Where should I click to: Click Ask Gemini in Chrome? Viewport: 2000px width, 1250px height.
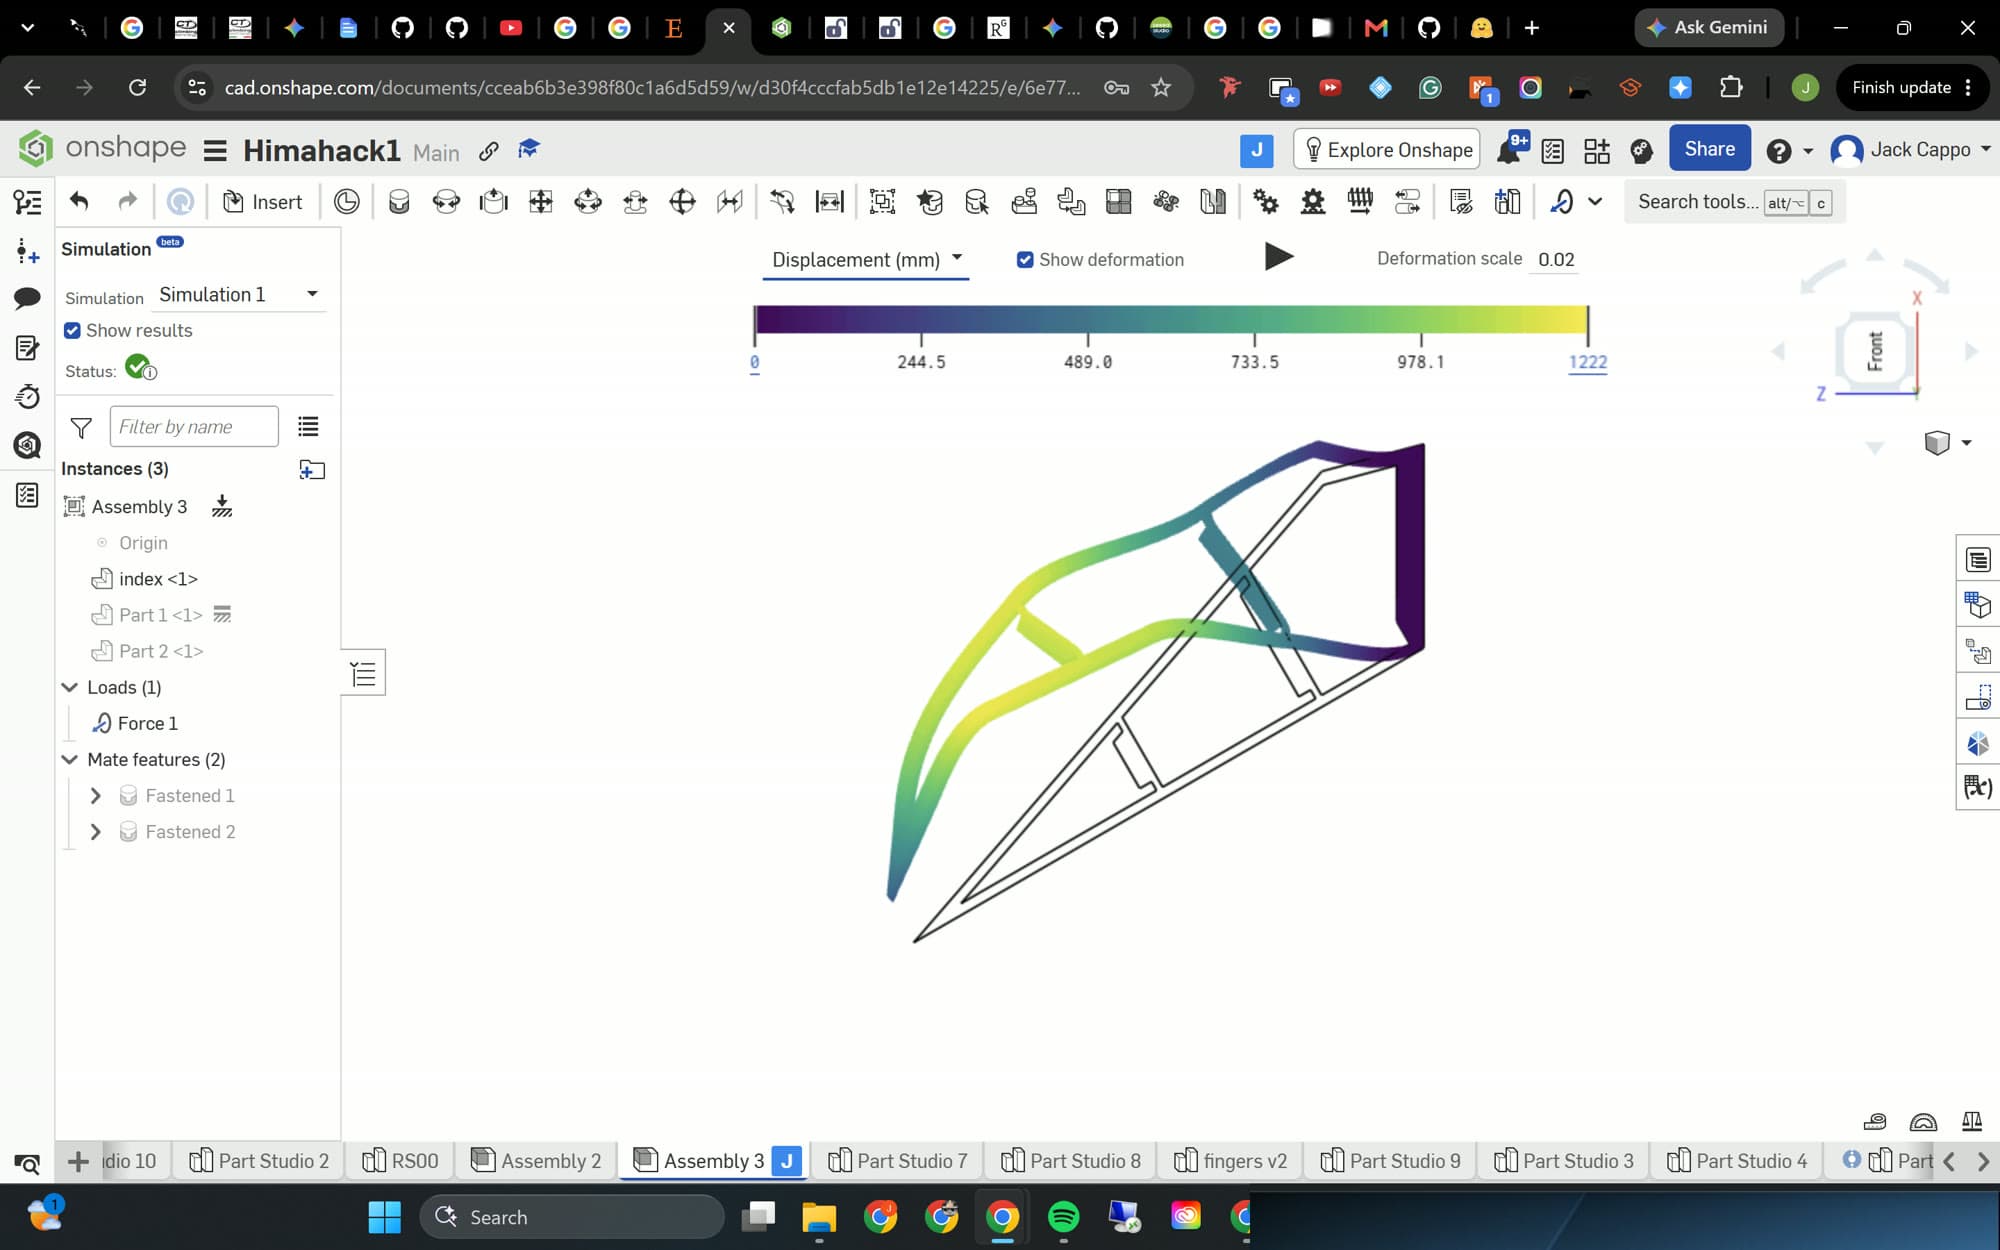coord(1708,28)
